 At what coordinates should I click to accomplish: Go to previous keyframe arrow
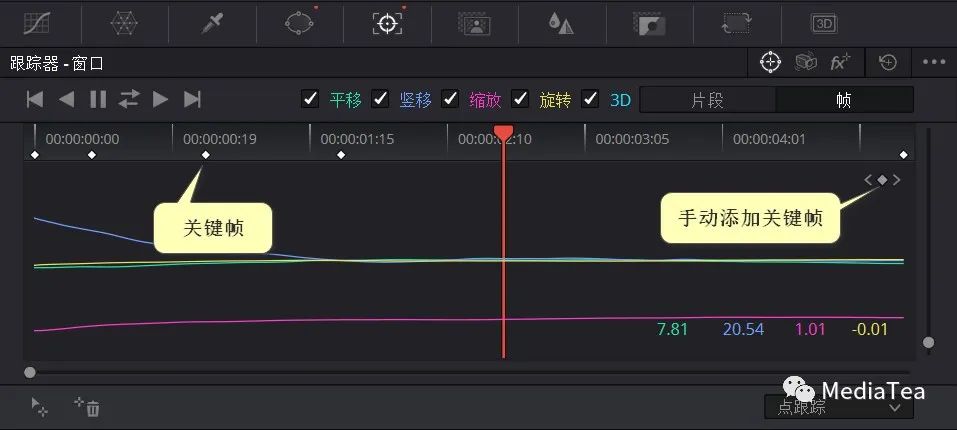pos(868,180)
